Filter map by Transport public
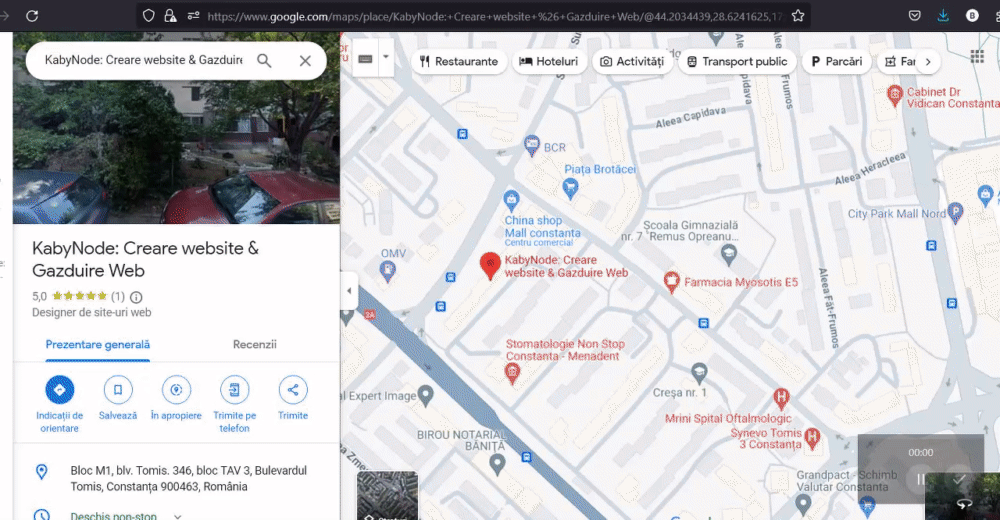The height and width of the screenshot is (520, 1000). [x=737, y=62]
